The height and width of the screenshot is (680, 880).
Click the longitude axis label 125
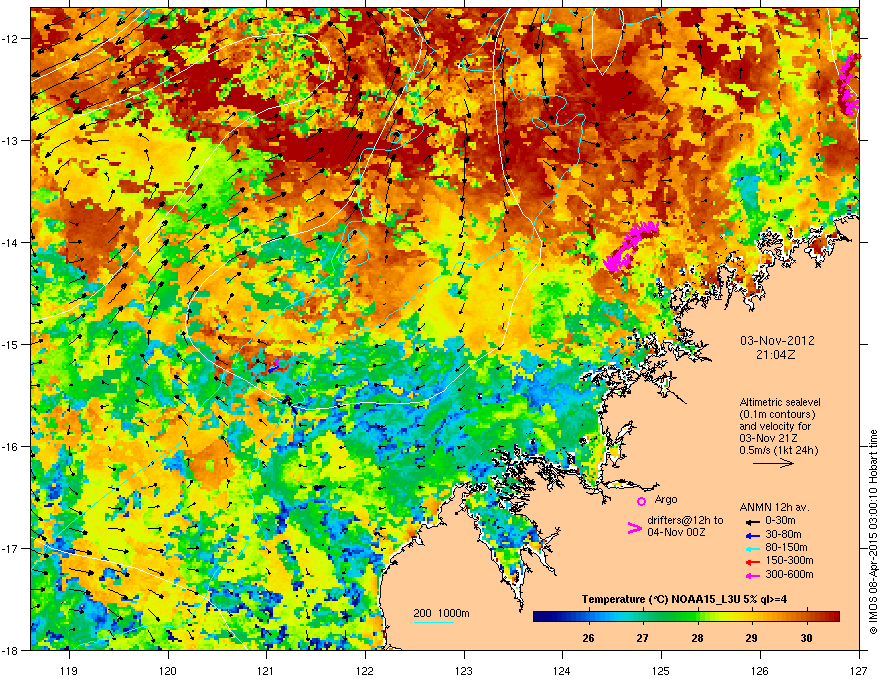661,670
